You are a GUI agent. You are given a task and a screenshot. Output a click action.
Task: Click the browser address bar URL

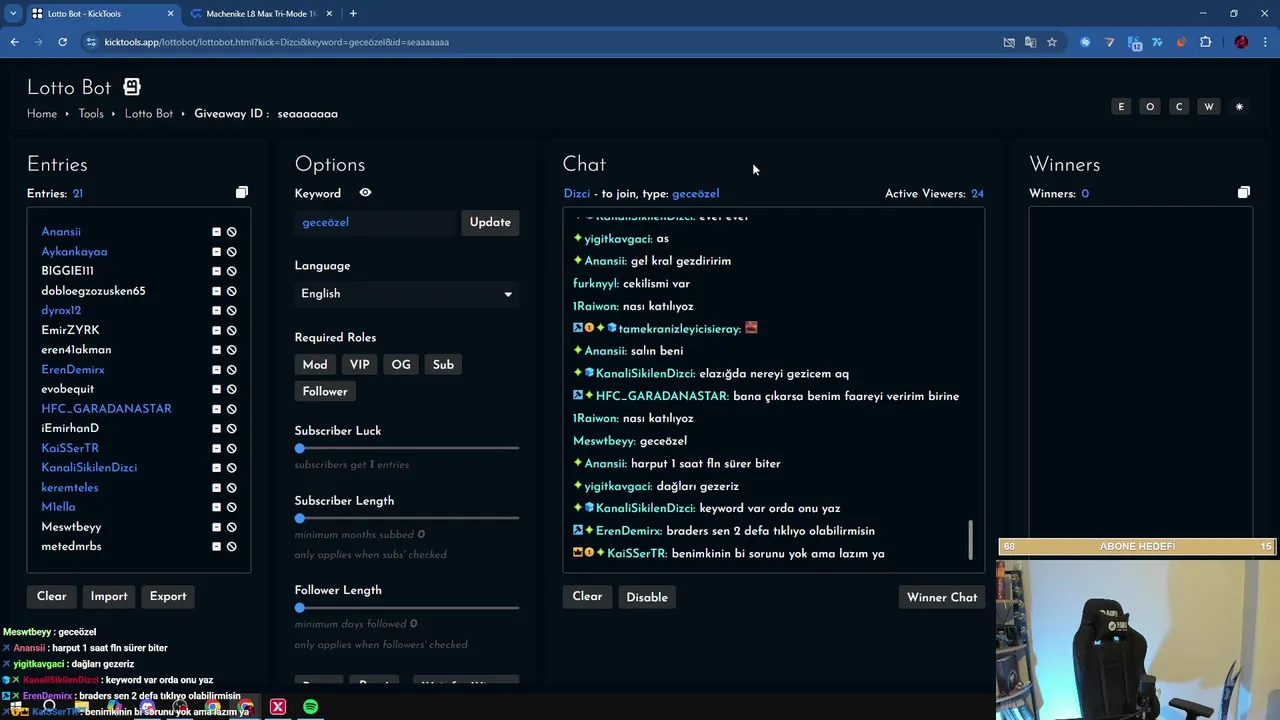277,42
